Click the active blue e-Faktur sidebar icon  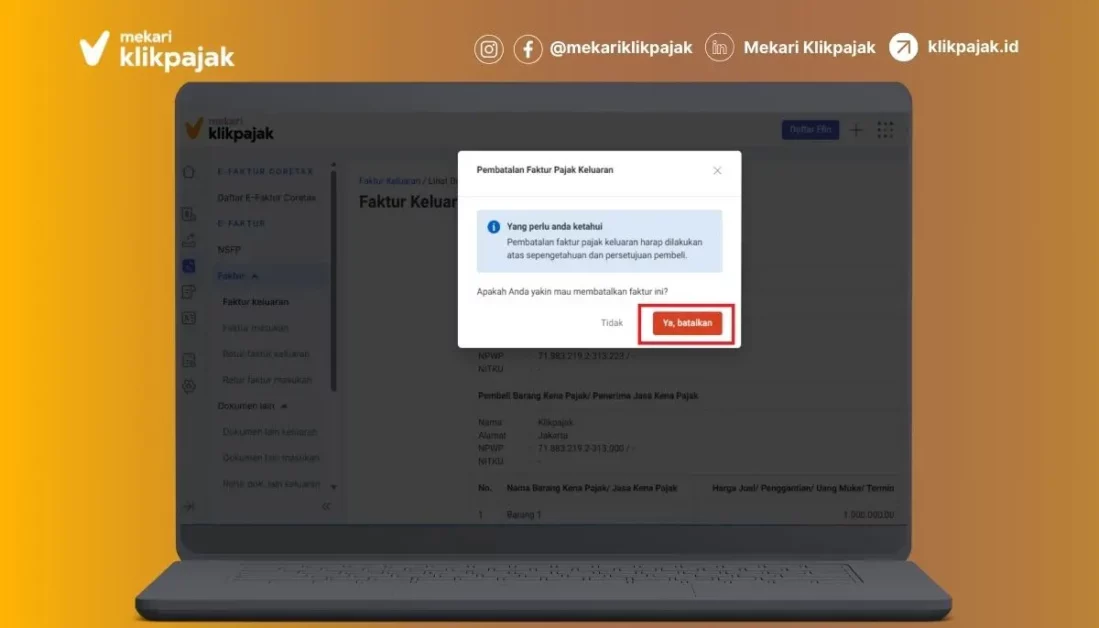pos(189,266)
